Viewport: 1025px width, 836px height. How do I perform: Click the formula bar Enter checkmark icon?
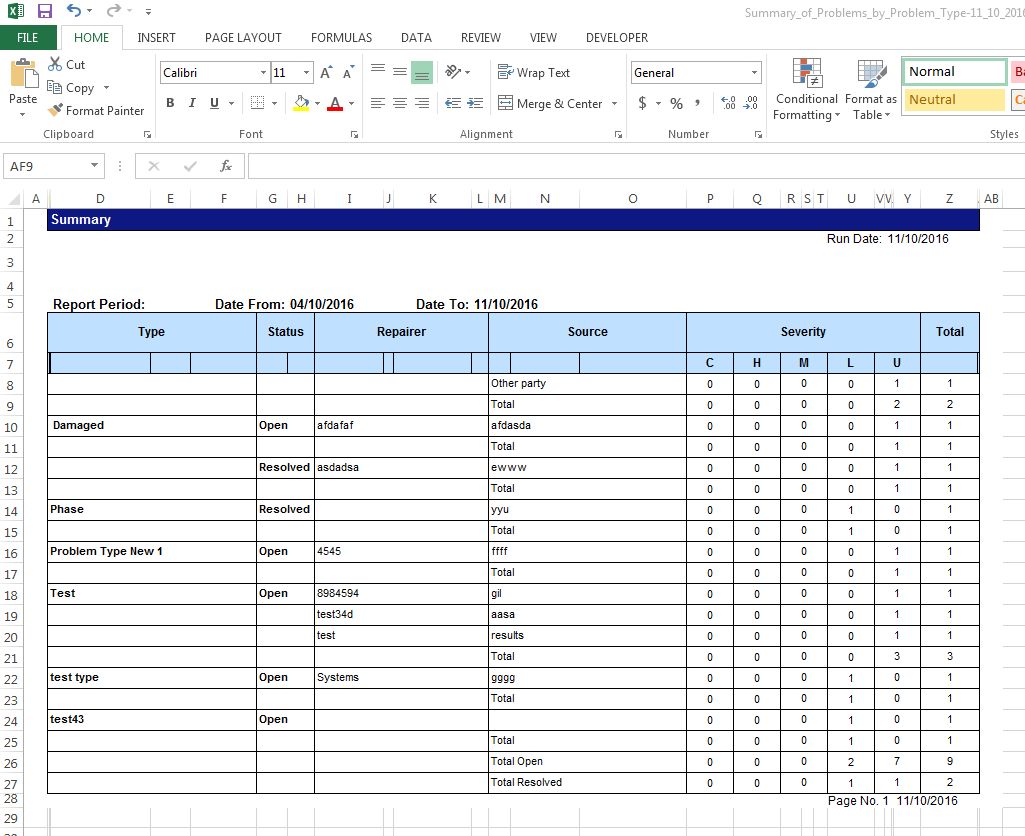[190, 166]
